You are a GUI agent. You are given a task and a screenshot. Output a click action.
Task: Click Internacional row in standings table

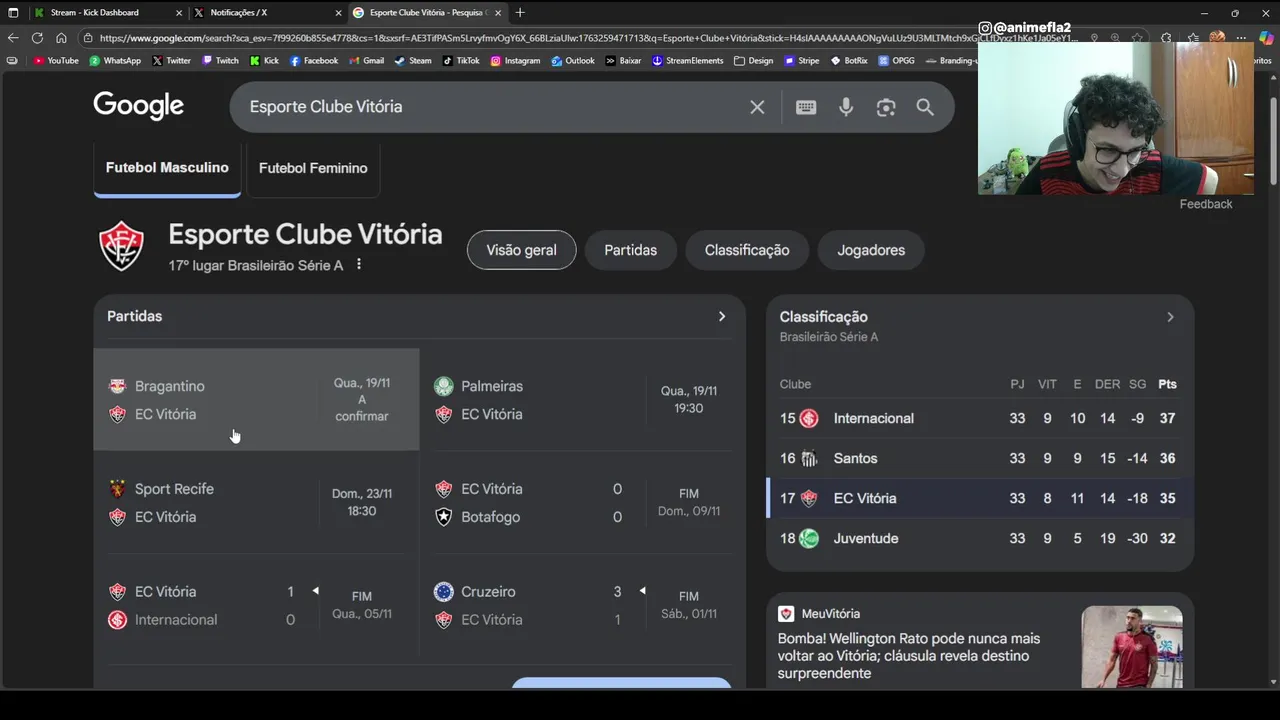980,418
